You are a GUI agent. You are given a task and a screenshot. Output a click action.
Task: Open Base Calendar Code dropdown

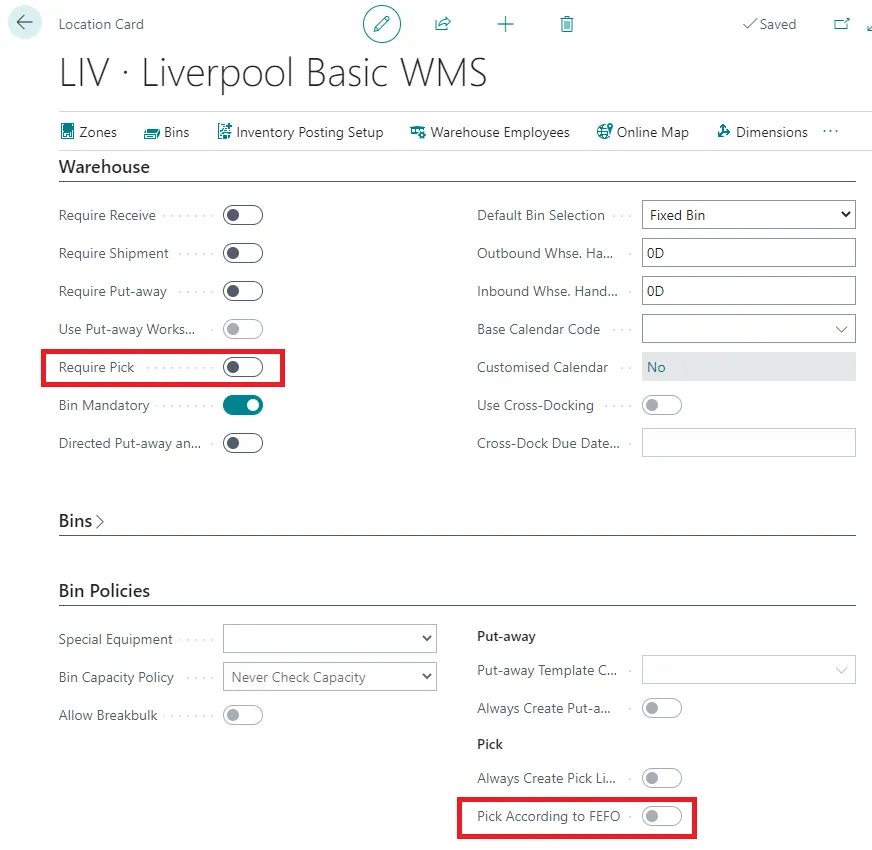[841, 329]
